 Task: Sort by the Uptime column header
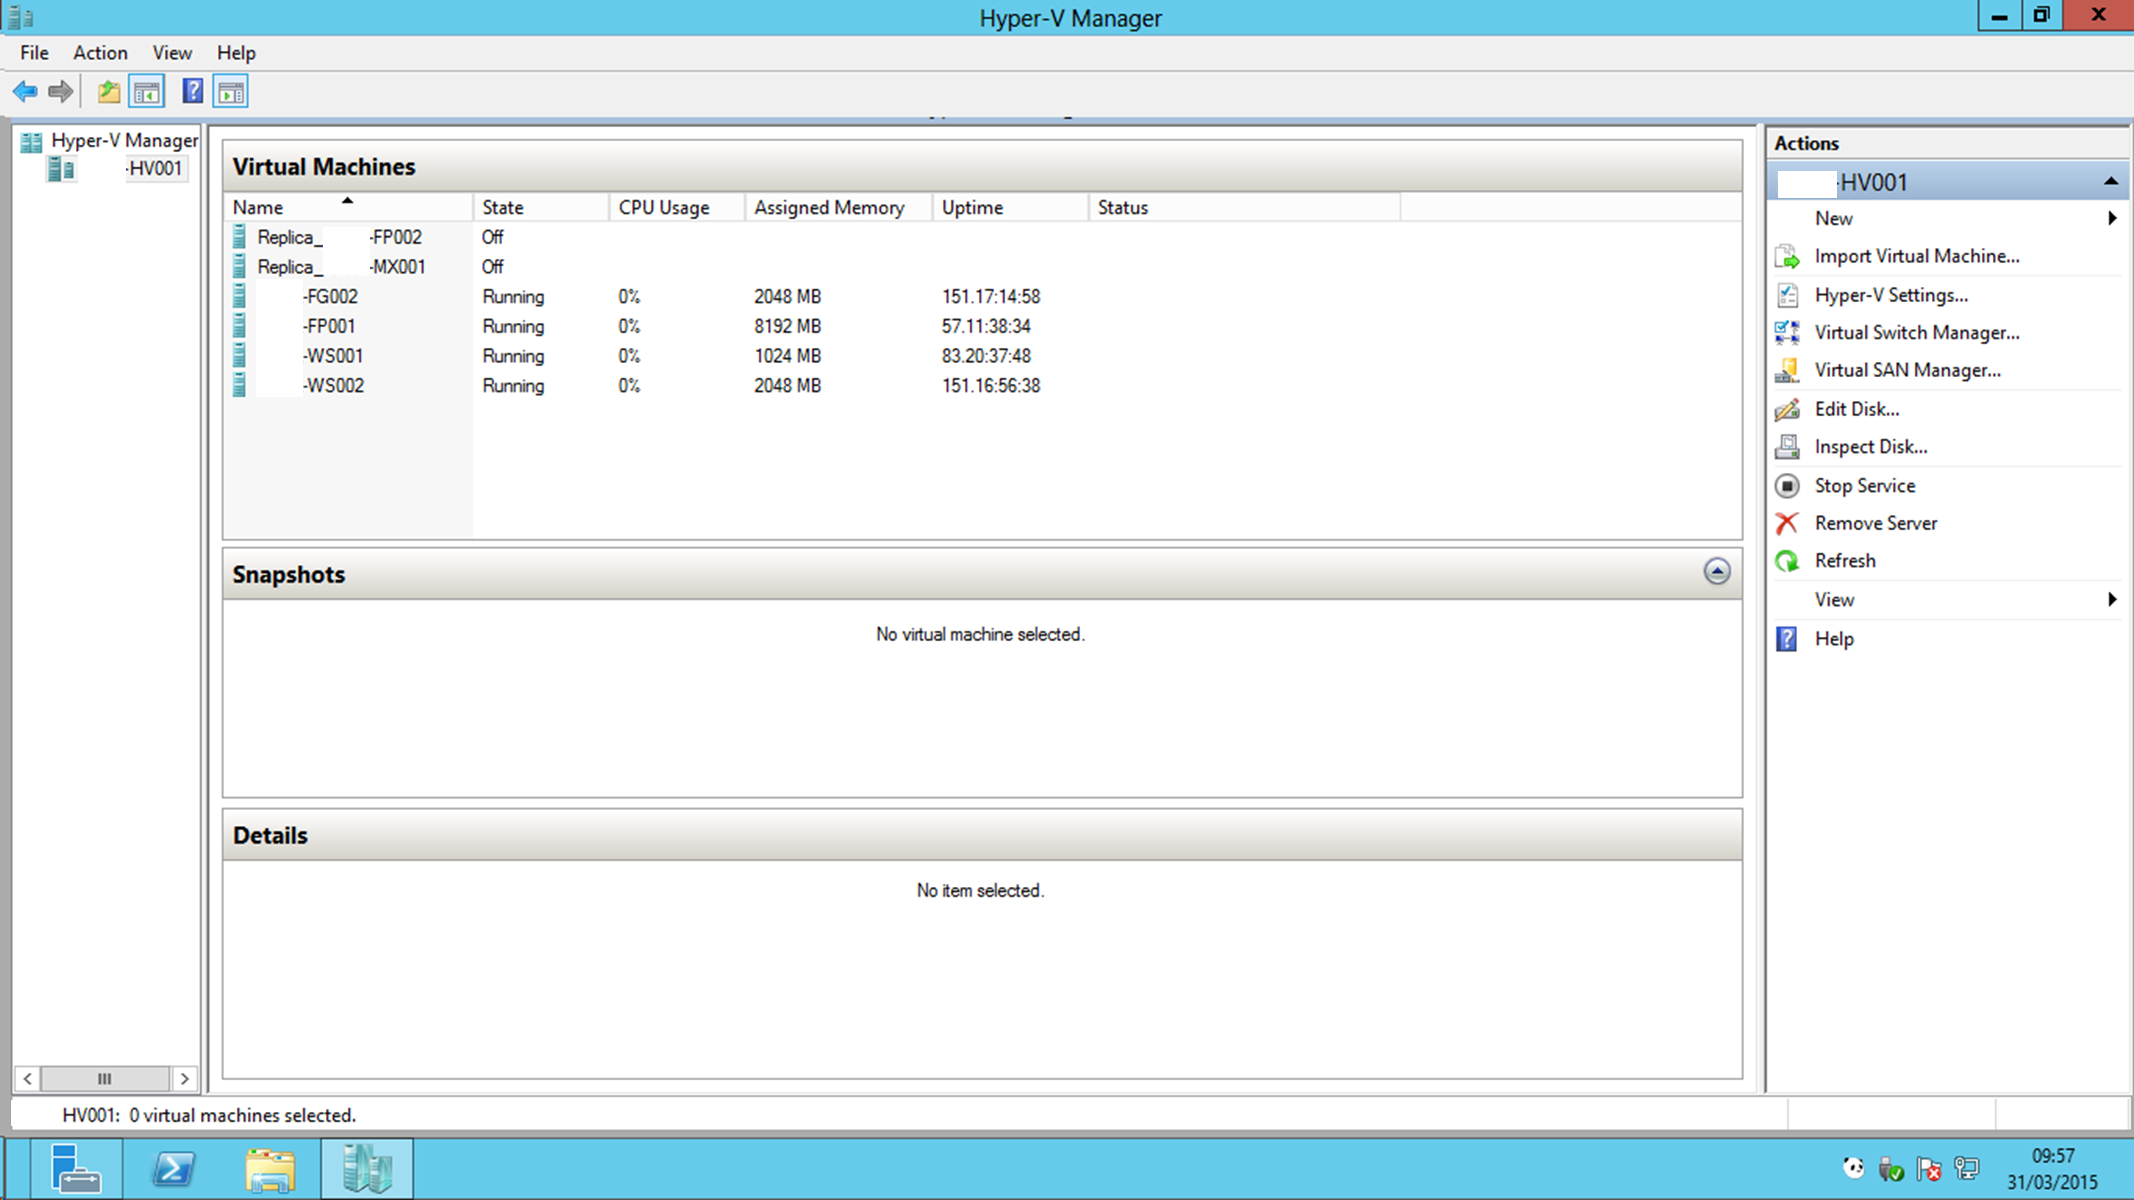[x=1010, y=207]
